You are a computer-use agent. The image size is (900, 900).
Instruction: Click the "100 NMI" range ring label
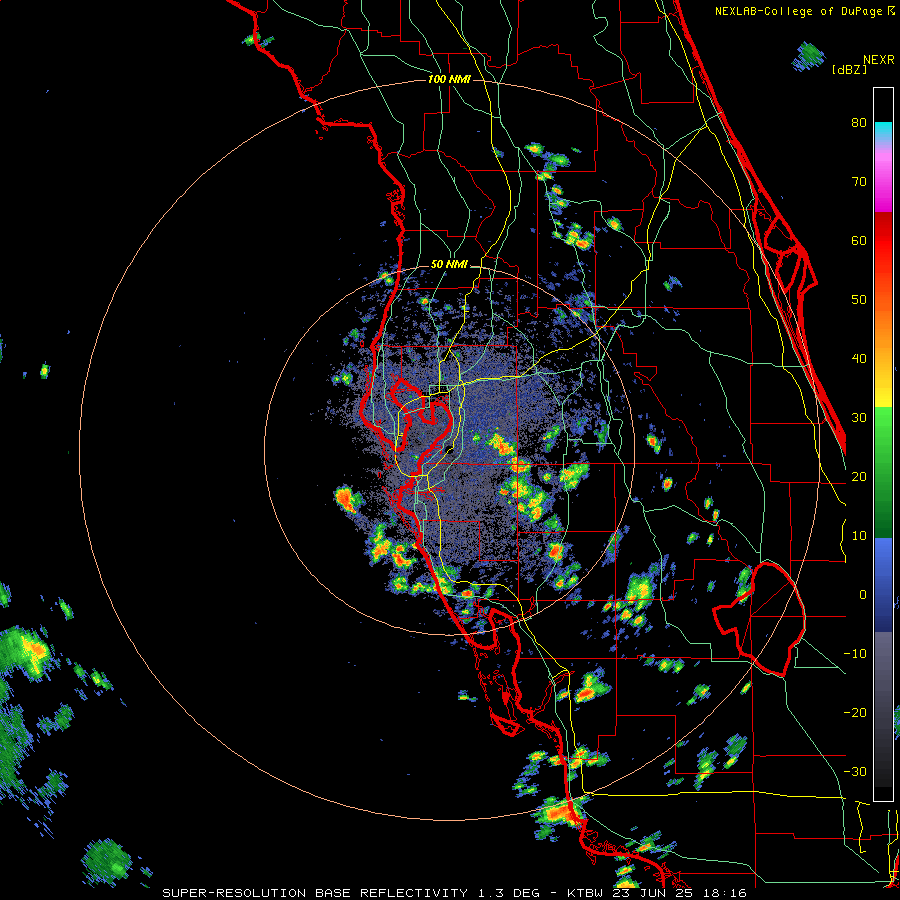click(449, 79)
